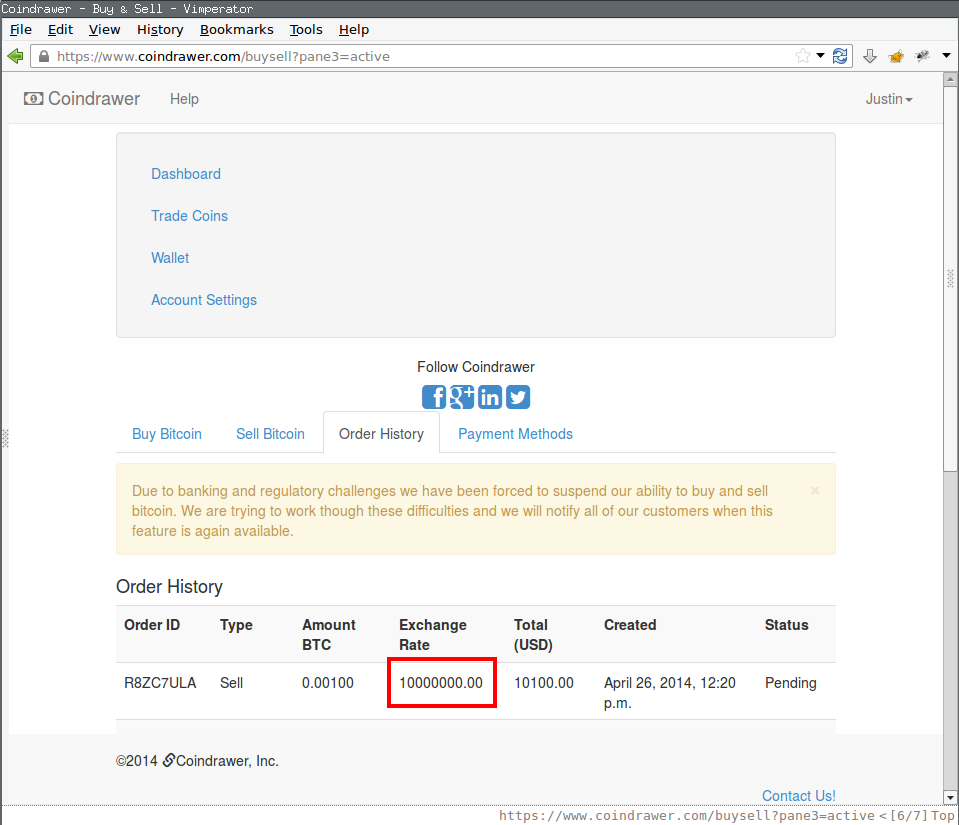Click the April 26, 2014 created date
The image size is (959, 825).
pyautogui.click(x=670, y=693)
